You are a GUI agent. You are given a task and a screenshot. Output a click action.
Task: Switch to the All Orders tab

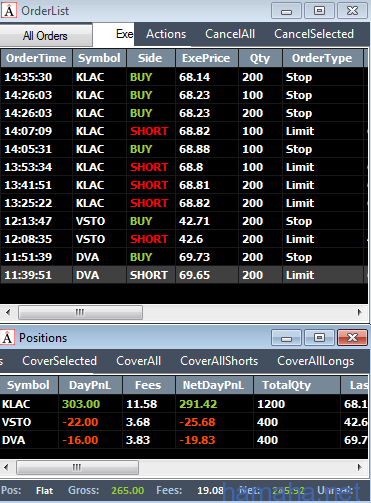(46, 35)
